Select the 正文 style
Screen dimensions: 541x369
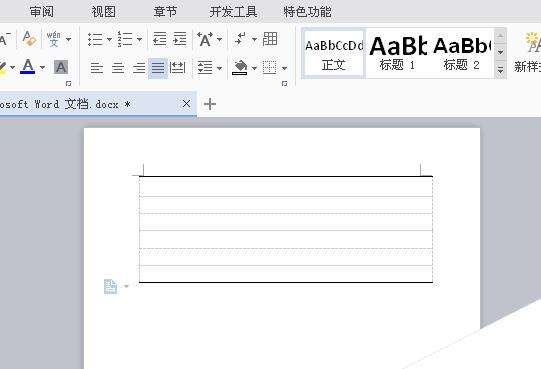click(334, 54)
